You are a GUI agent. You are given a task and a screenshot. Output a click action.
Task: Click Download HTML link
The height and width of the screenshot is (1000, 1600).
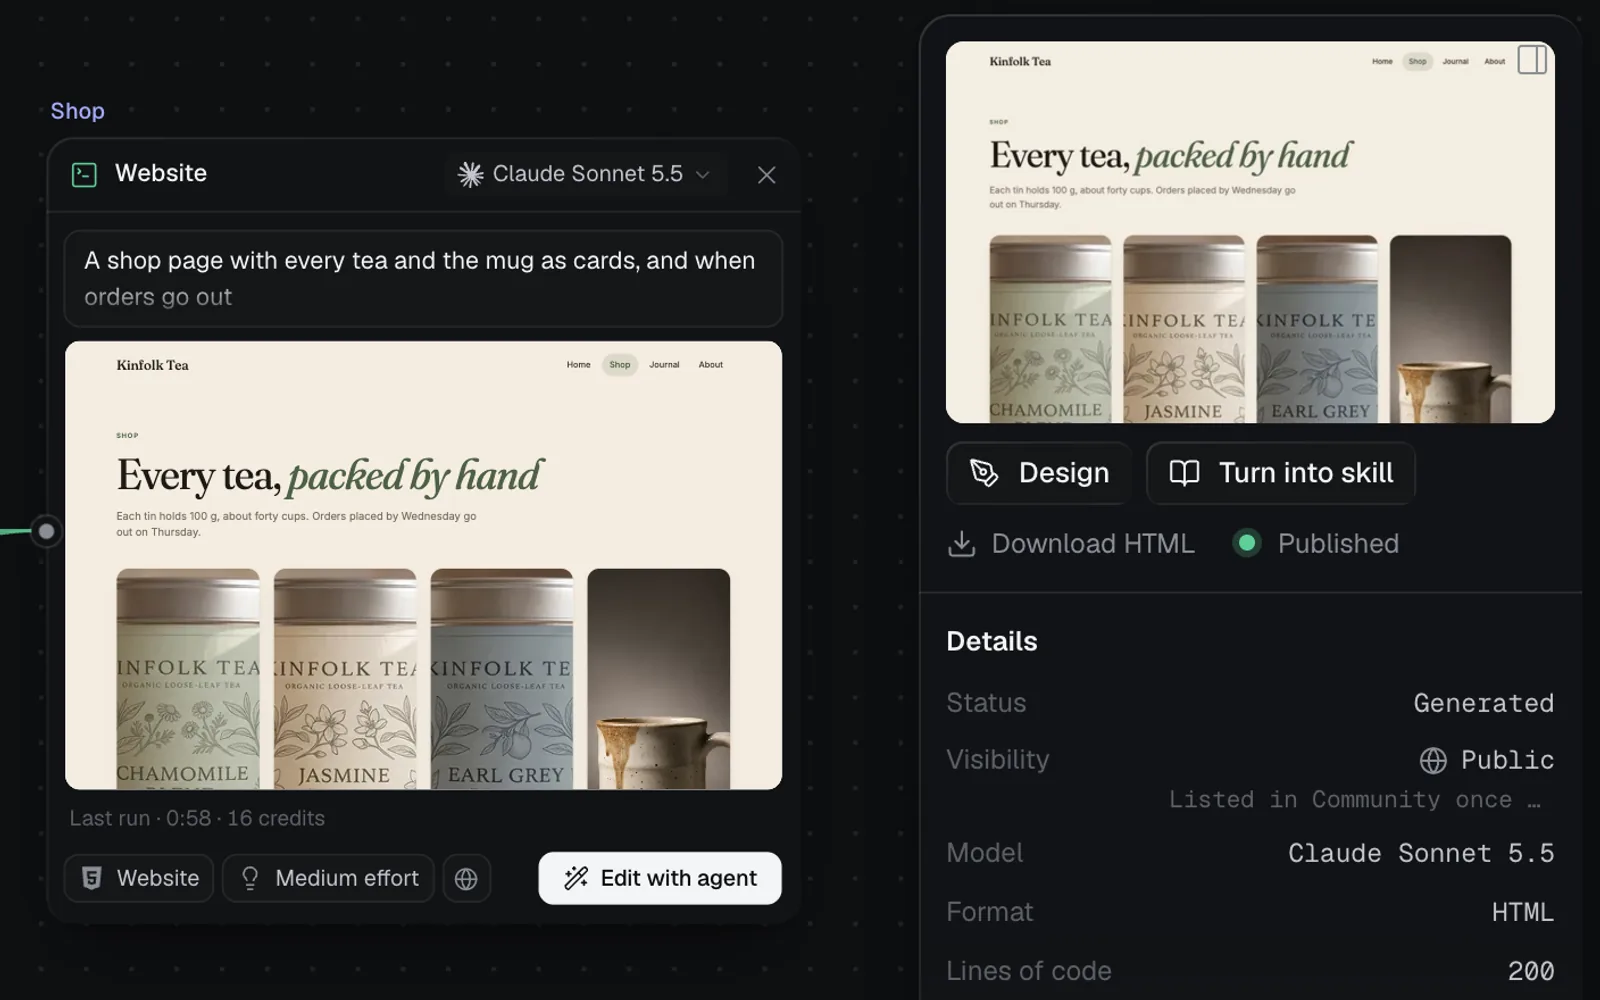[1071, 543]
